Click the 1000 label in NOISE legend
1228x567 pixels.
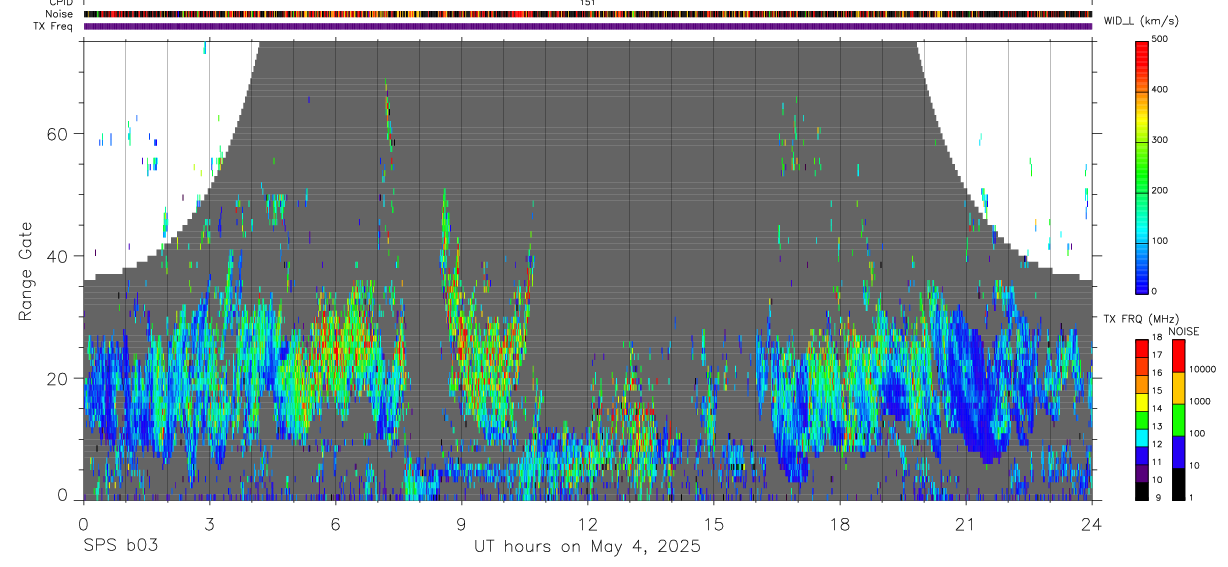[x=1198, y=401]
